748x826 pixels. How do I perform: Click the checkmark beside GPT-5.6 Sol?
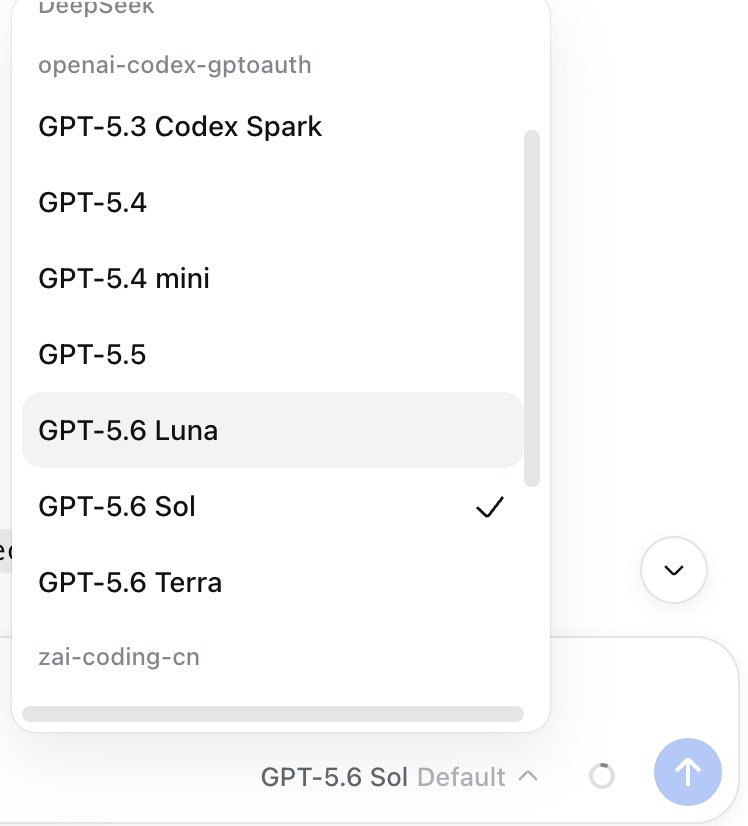click(490, 507)
